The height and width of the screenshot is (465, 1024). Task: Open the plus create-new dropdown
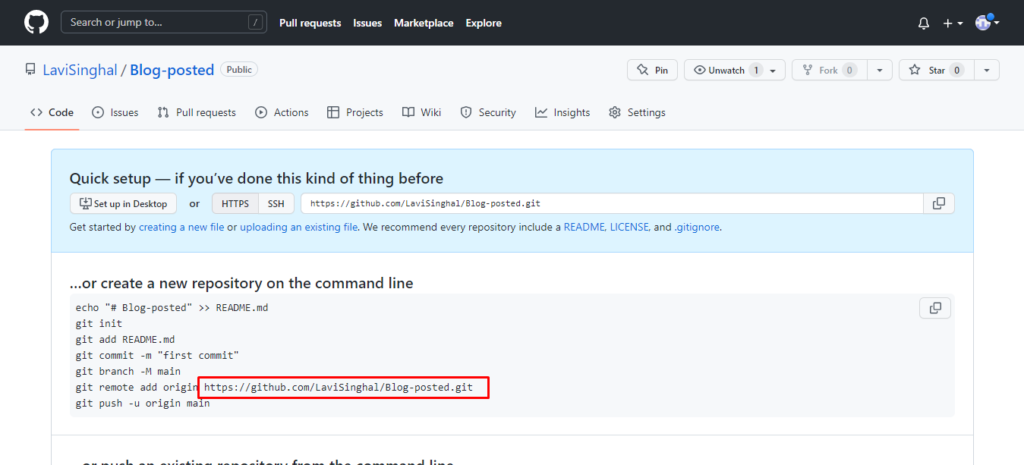tap(953, 23)
